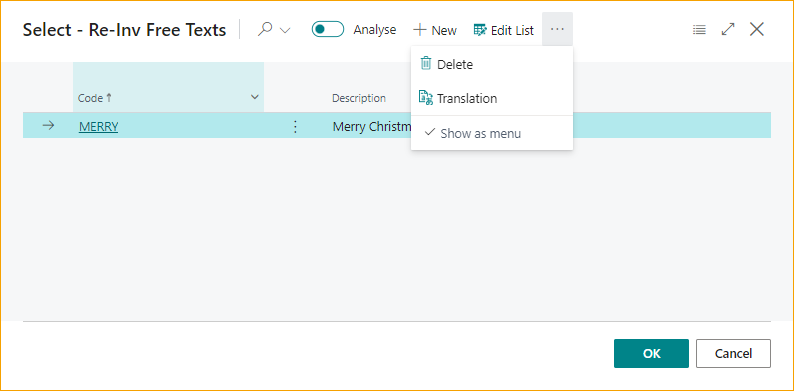Toggle the Analyse switch

pyautogui.click(x=328, y=30)
